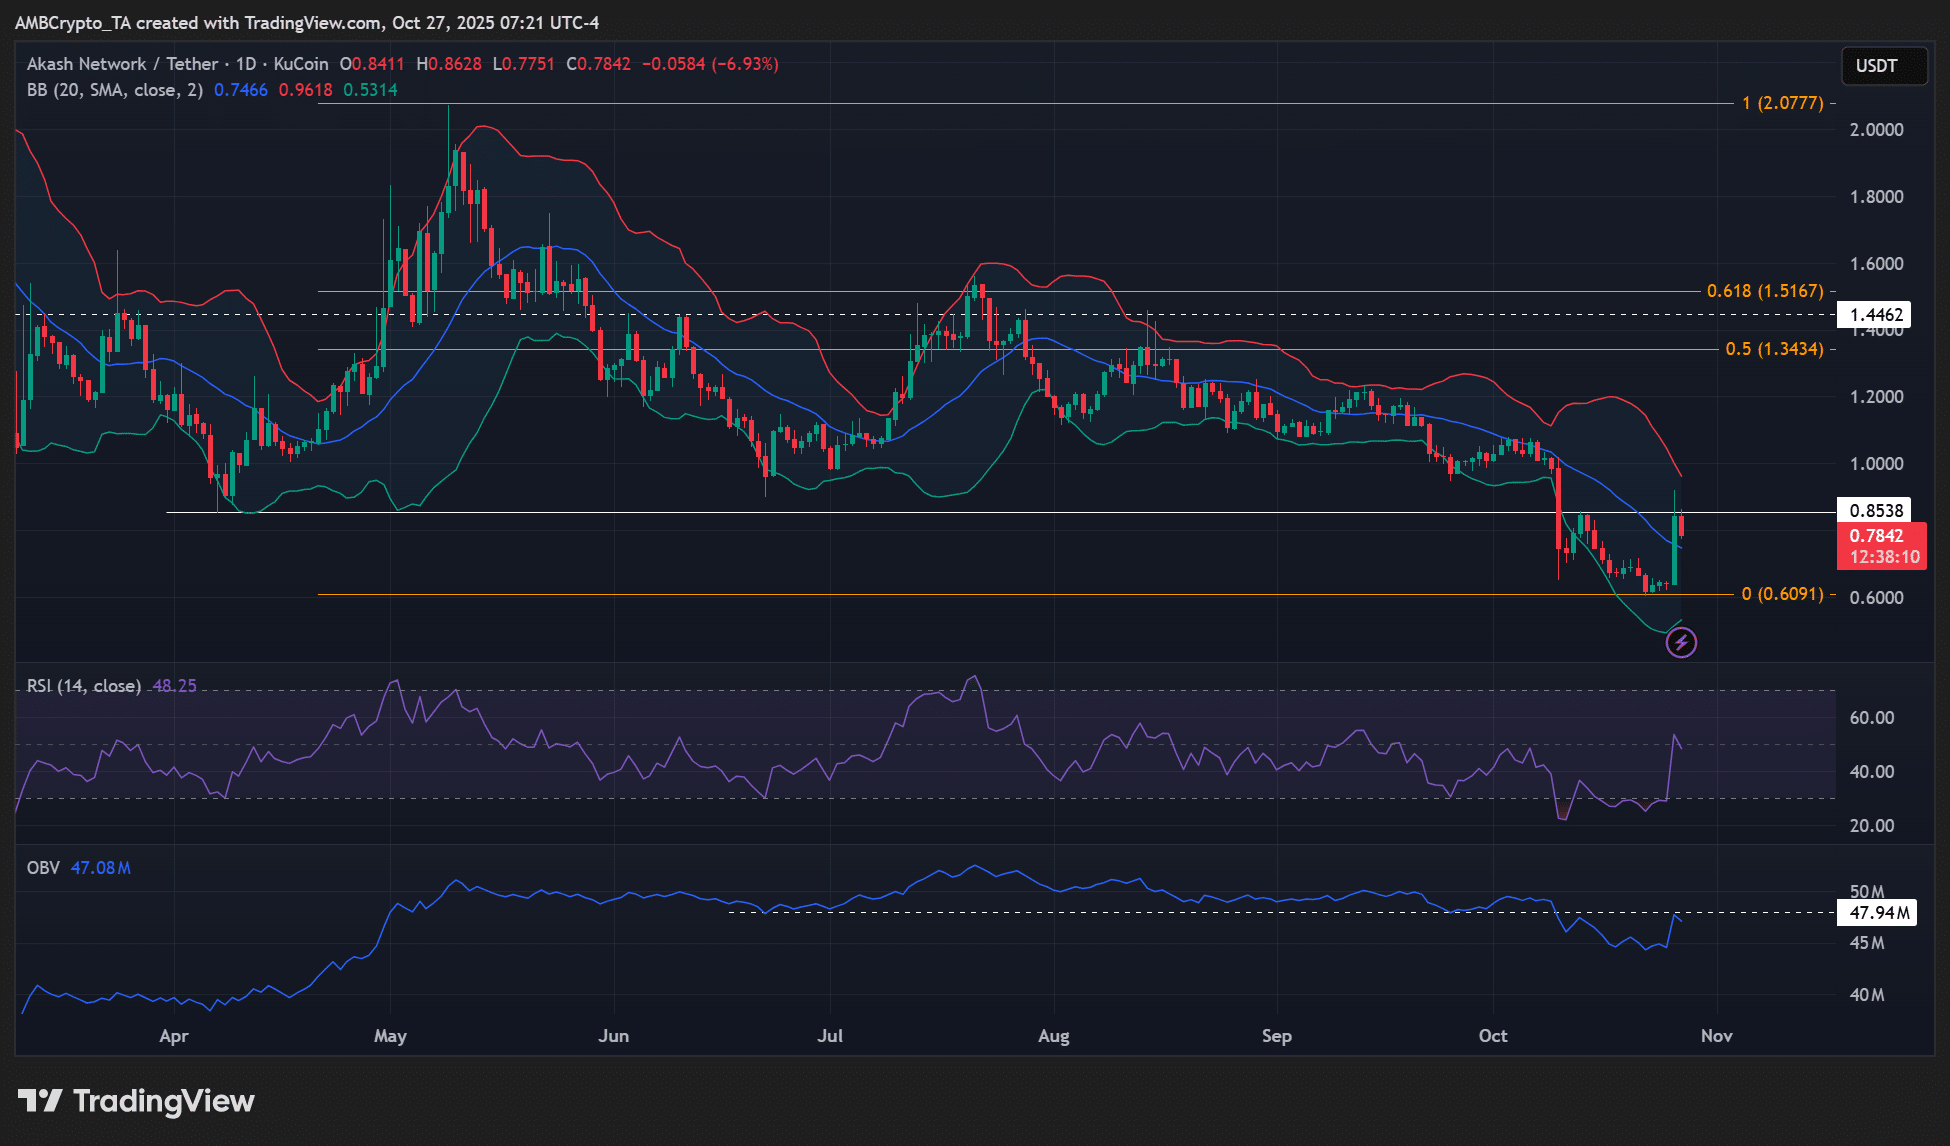Click the May marker on time axis
The height and width of the screenshot is (1146, 1950).
pyautogui.click(x=390, y=1036)
